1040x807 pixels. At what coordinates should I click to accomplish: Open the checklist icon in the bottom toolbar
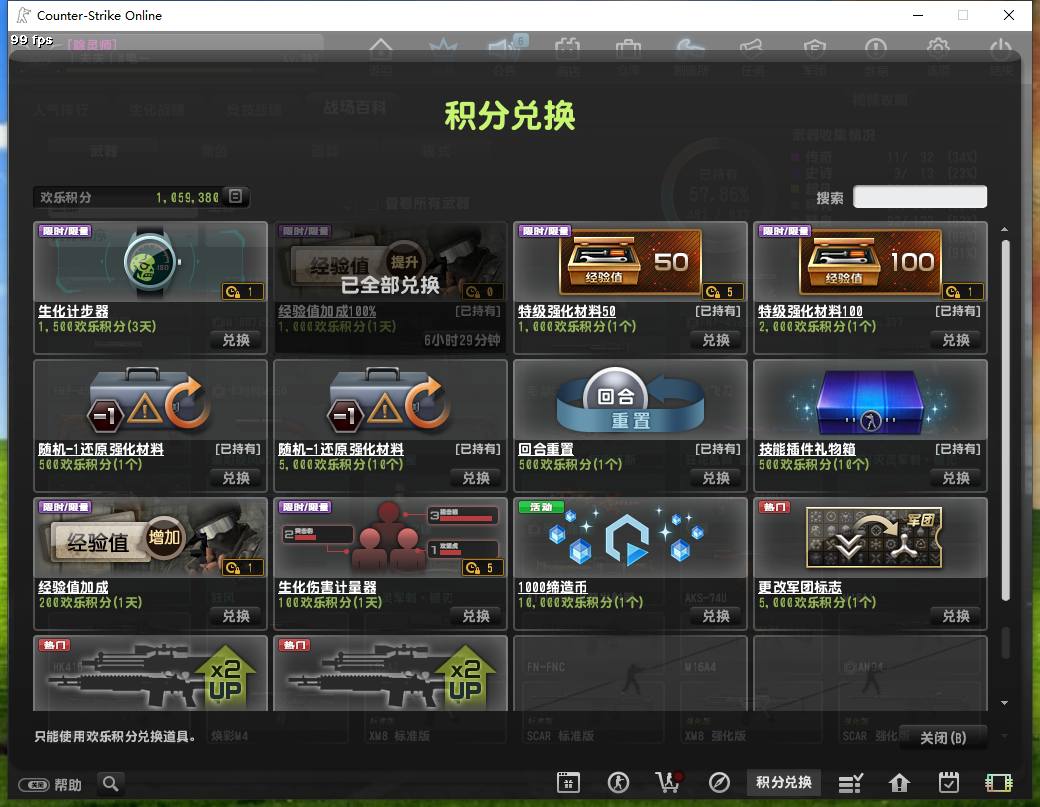point(850,783)
